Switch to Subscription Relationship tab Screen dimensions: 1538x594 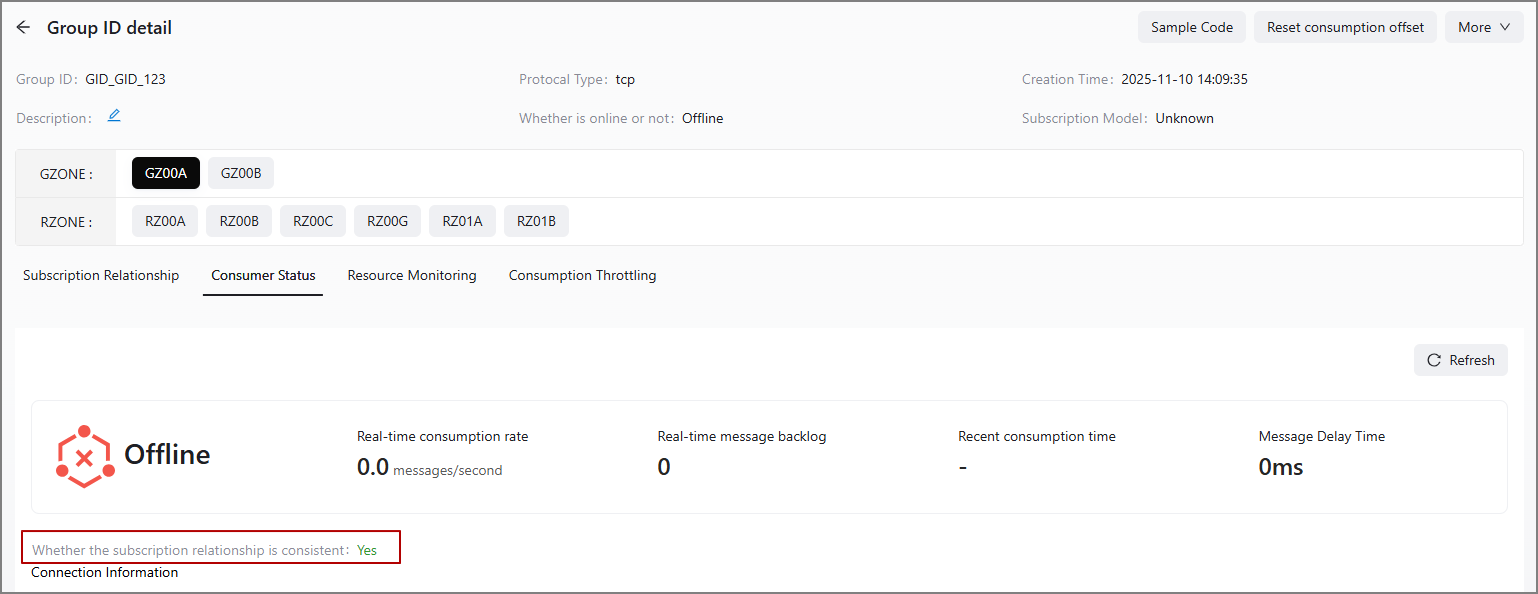point(101,275)
